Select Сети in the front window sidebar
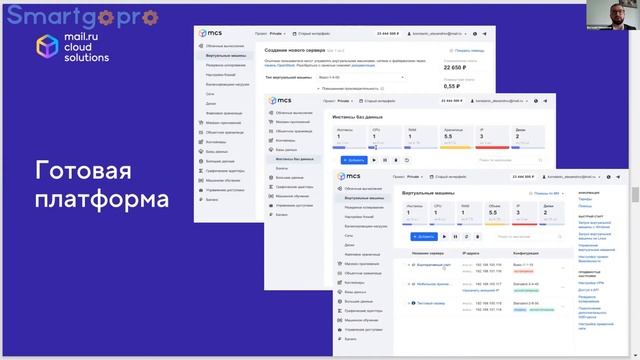Screen dimensions: 640x360 tap(349, 236)
